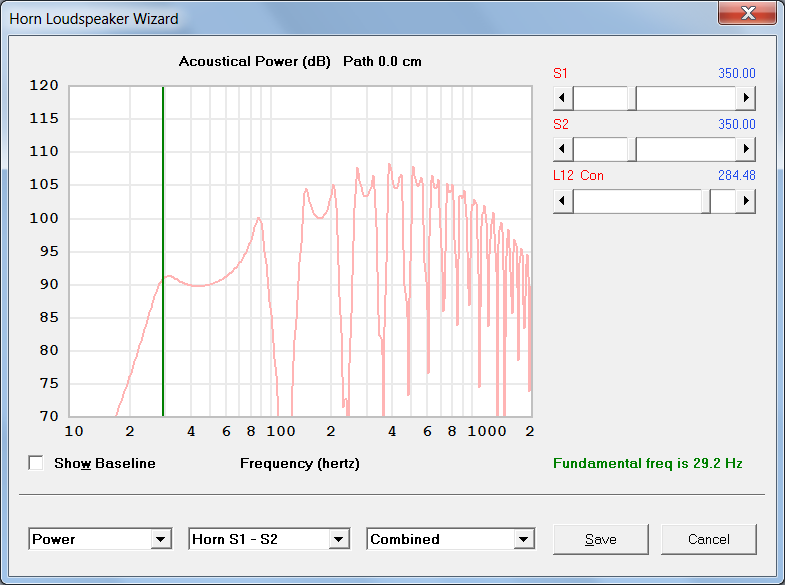This screenshot has height=585, width=785.
Task: Click the Frequency (hertz) axis label
Action: point(300,463)
